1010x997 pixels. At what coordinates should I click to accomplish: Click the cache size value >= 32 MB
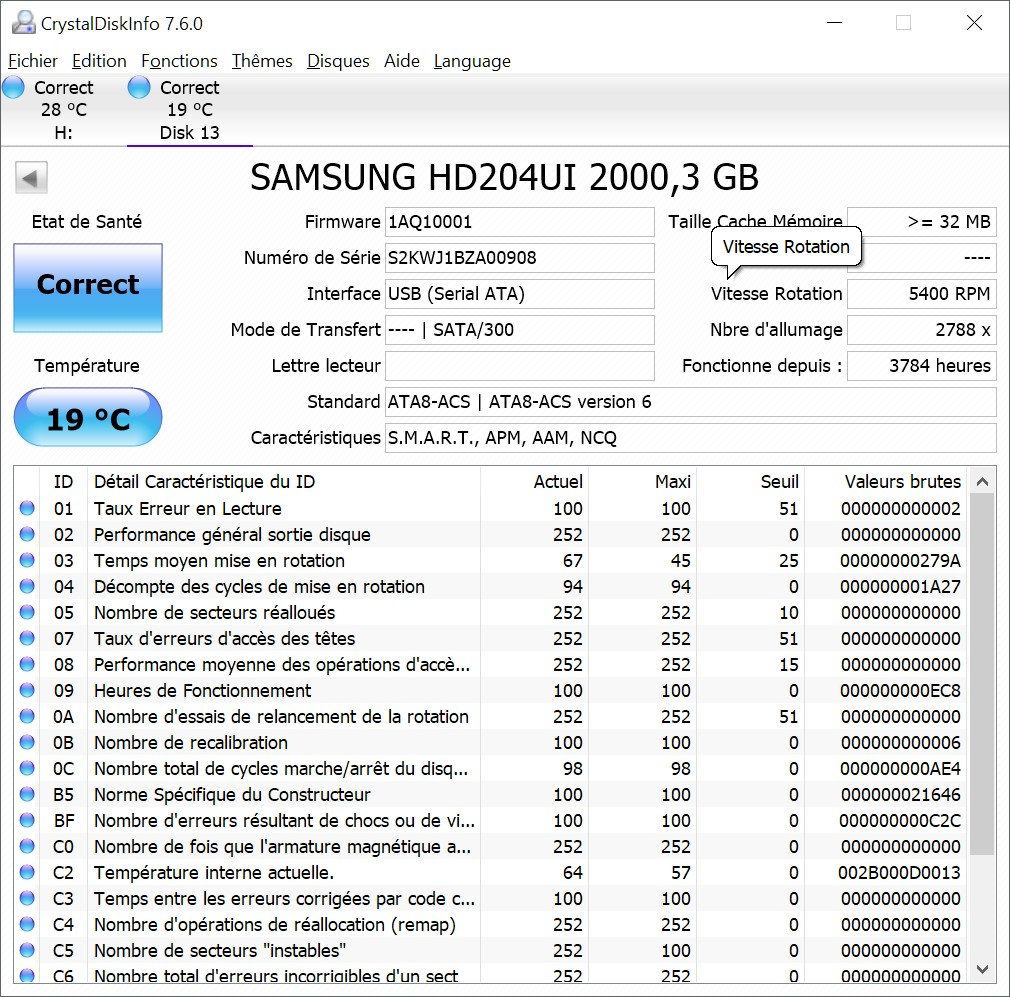[x=922, y=222]
